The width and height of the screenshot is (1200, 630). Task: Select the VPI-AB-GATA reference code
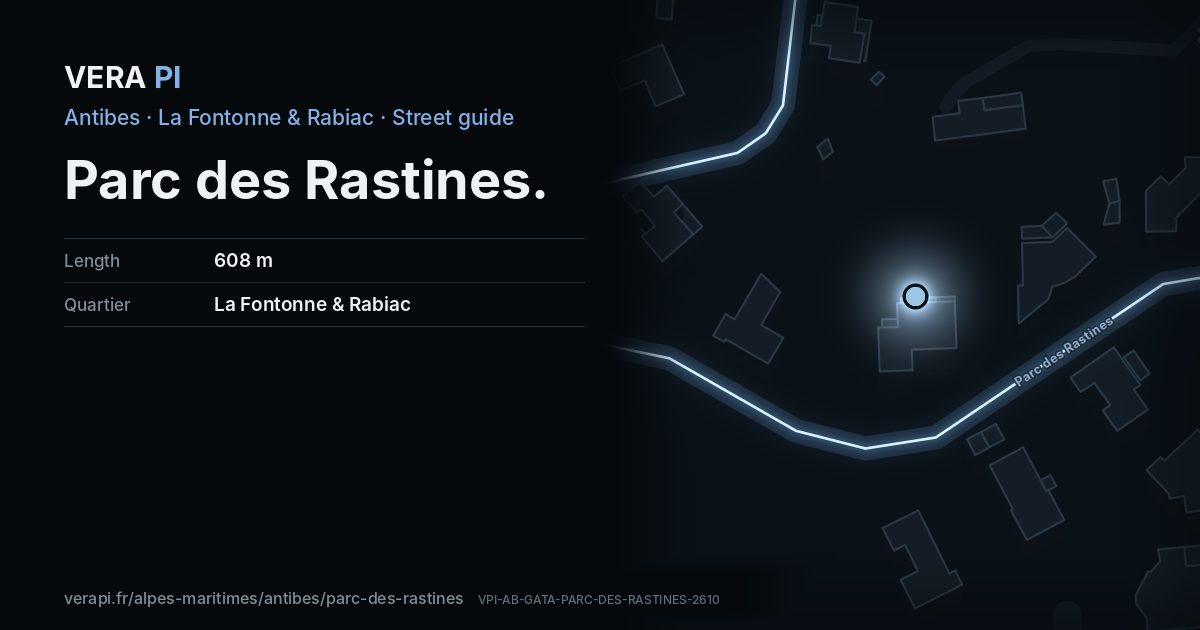pos(598,600)
